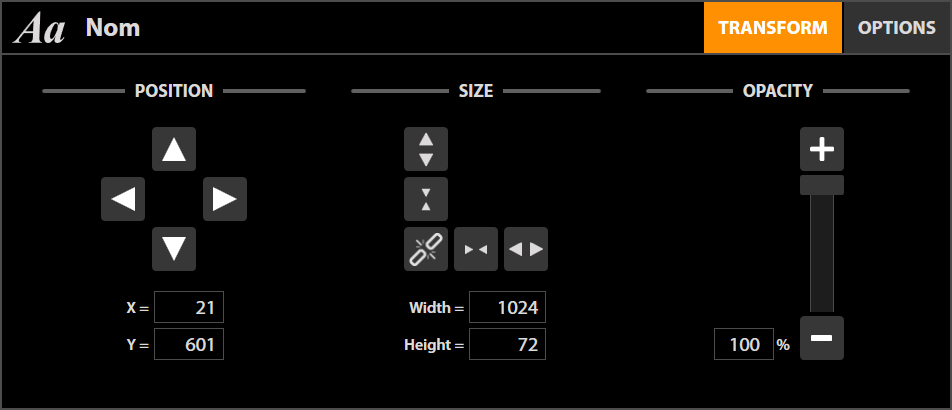Click the opacity slider track
Image resolution: width=952 pixels, height=410 pixels.
pos(821,255)
